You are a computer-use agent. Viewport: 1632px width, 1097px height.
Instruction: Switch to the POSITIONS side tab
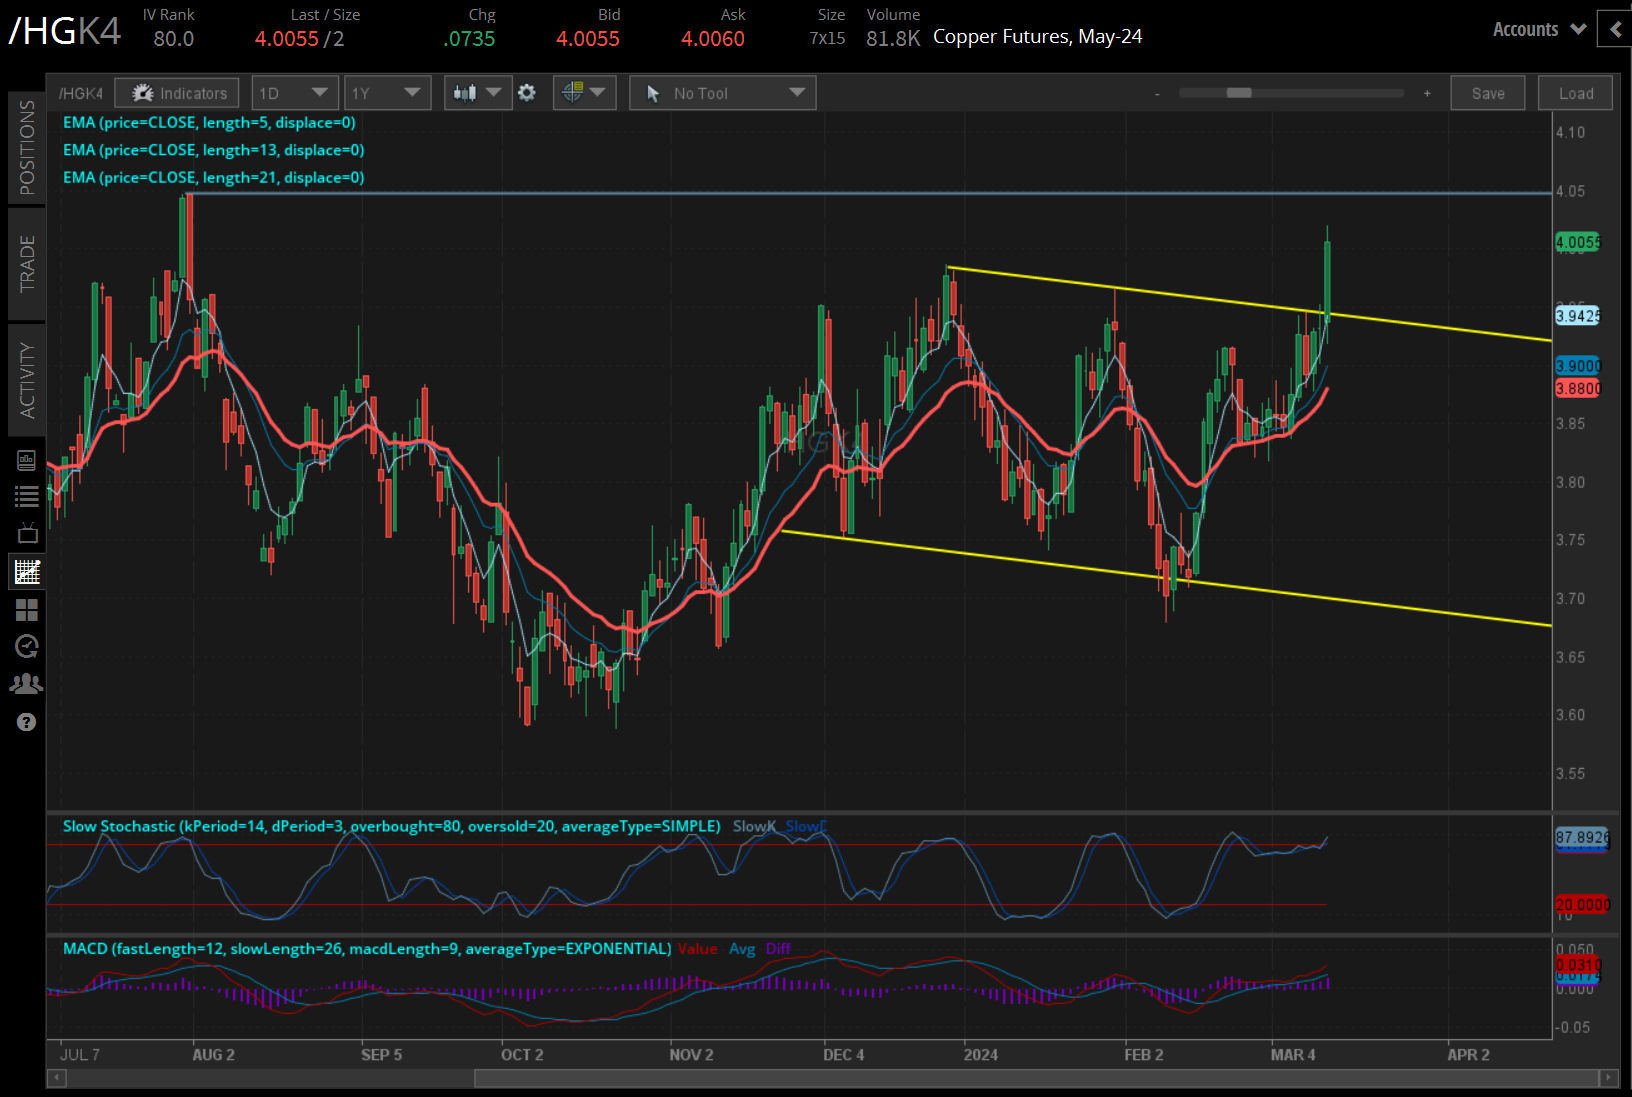point(27,147)
